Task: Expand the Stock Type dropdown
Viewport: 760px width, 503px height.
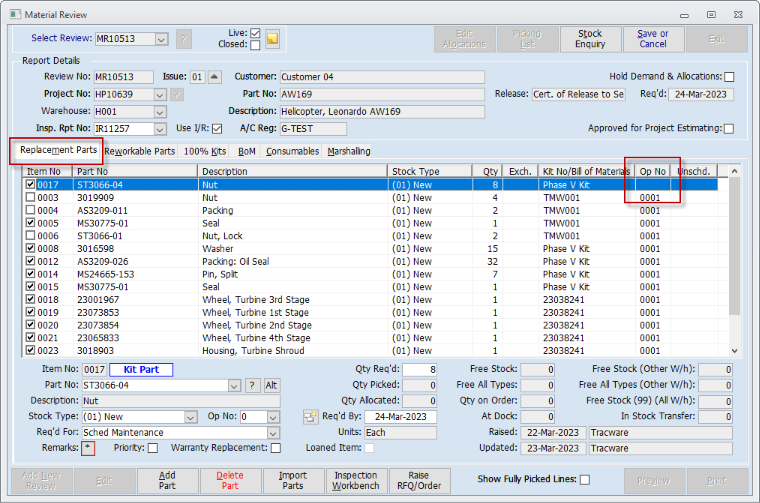Action: (x=191, y=417)
